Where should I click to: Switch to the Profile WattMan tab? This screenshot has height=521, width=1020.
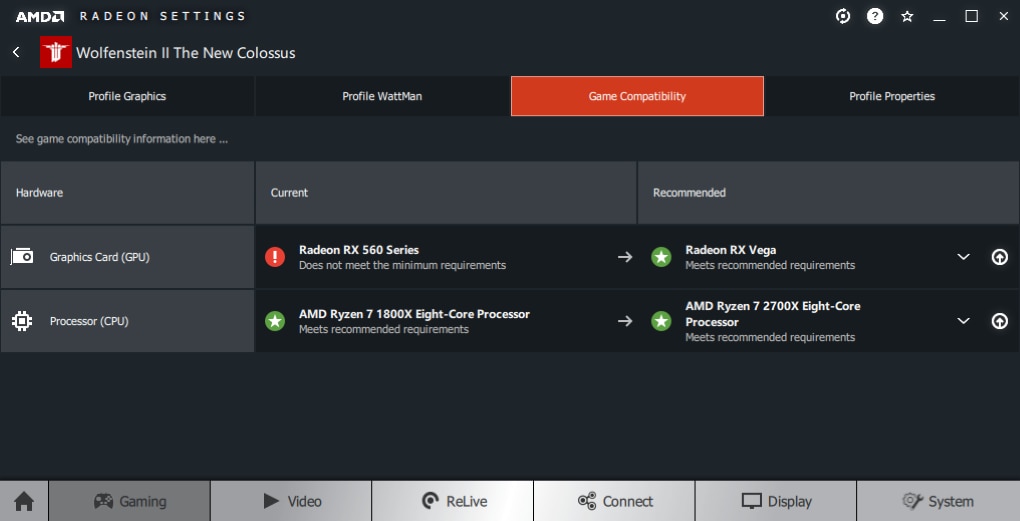coord(382,96)
